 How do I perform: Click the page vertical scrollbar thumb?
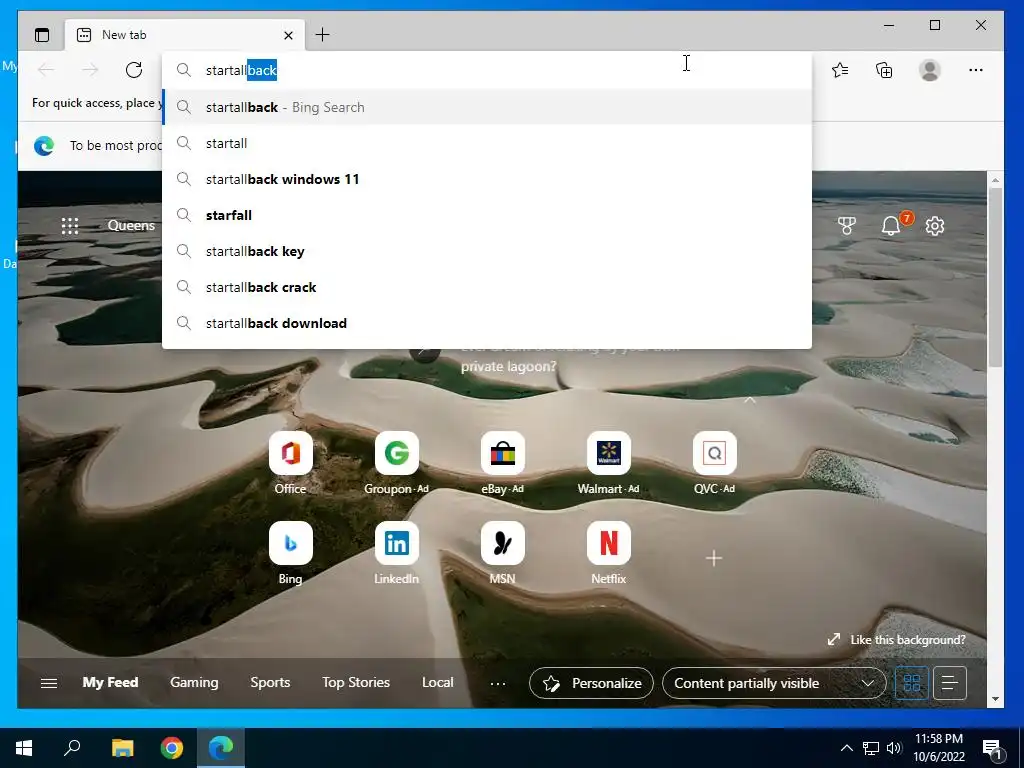(x=995, y=277)
